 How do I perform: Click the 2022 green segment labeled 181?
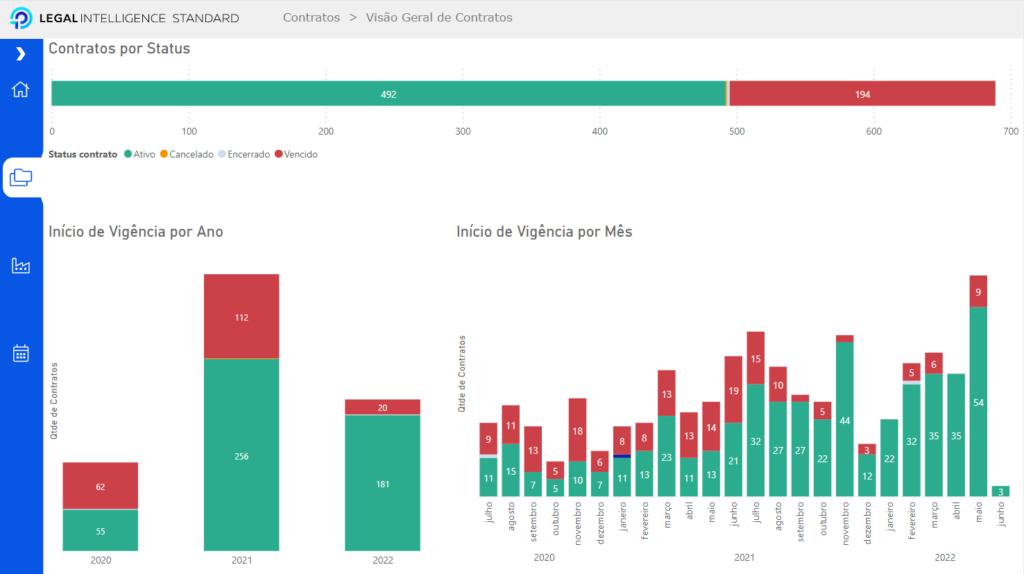tap(382, 483)
